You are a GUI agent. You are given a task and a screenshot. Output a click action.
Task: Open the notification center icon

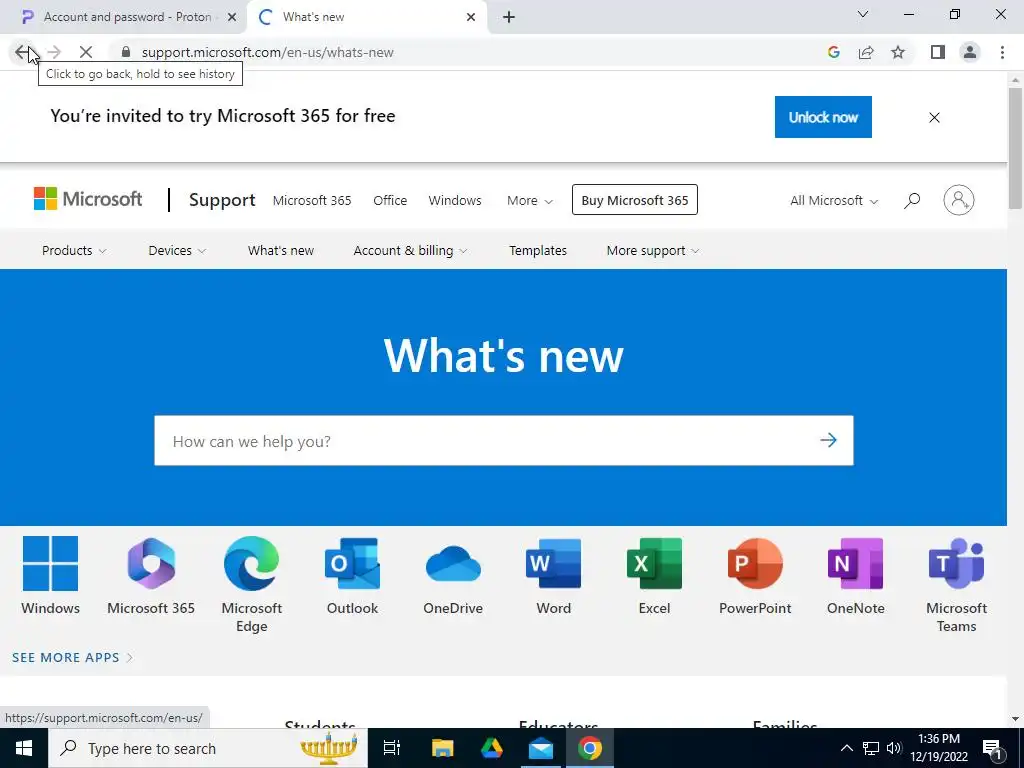pyautogui.click(x=993, y=748)
